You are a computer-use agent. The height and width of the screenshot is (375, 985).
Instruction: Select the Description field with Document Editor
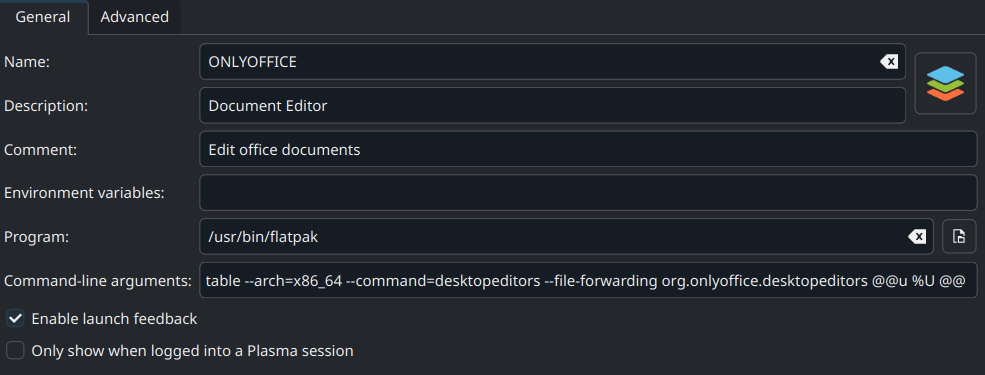click(x=552, y=106)
